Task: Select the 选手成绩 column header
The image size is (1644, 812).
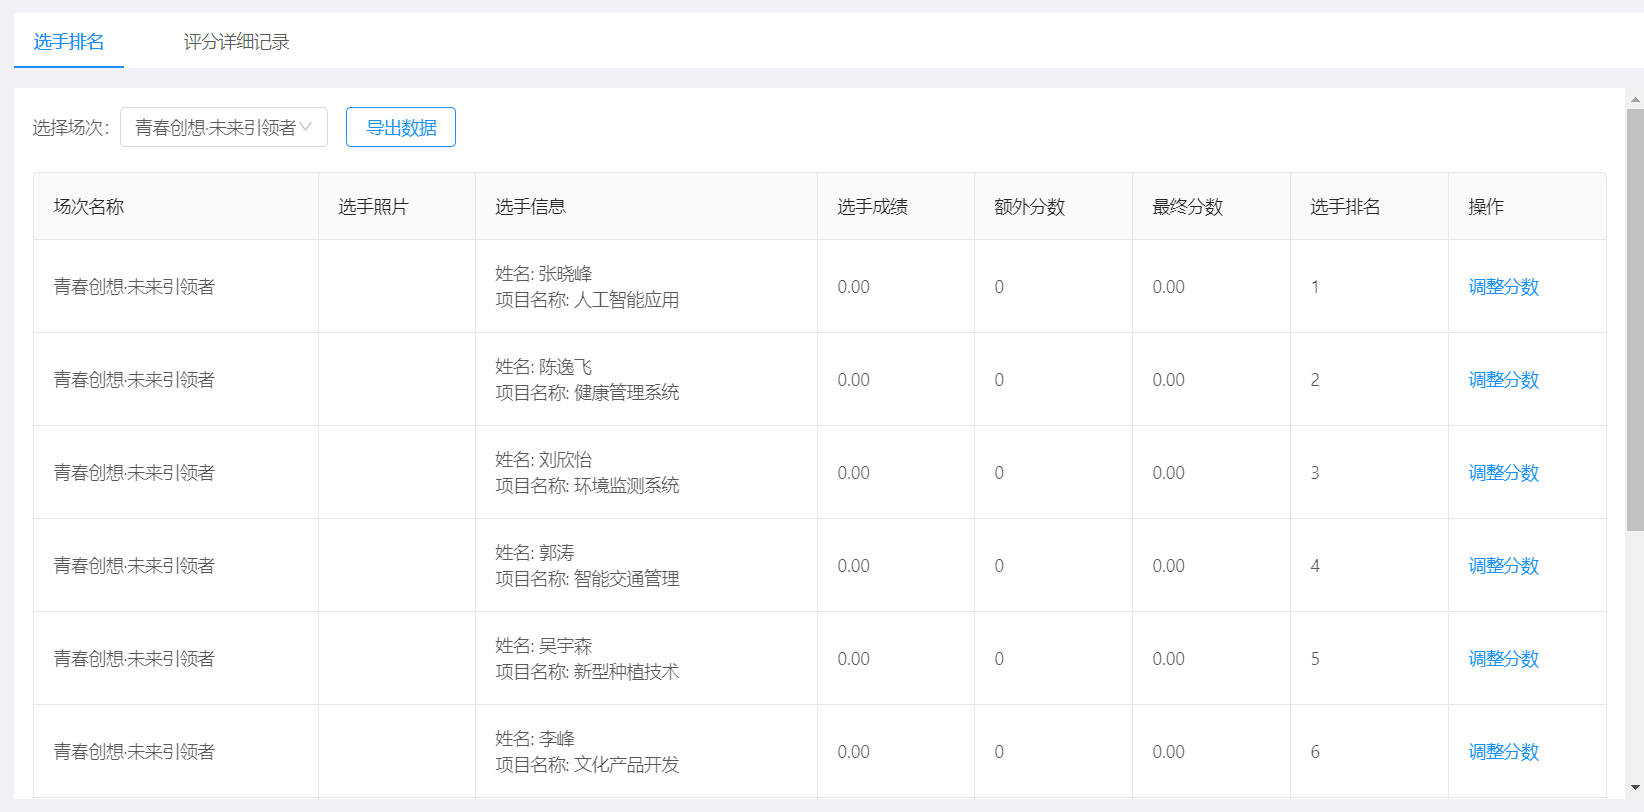Action: point(872,207)
